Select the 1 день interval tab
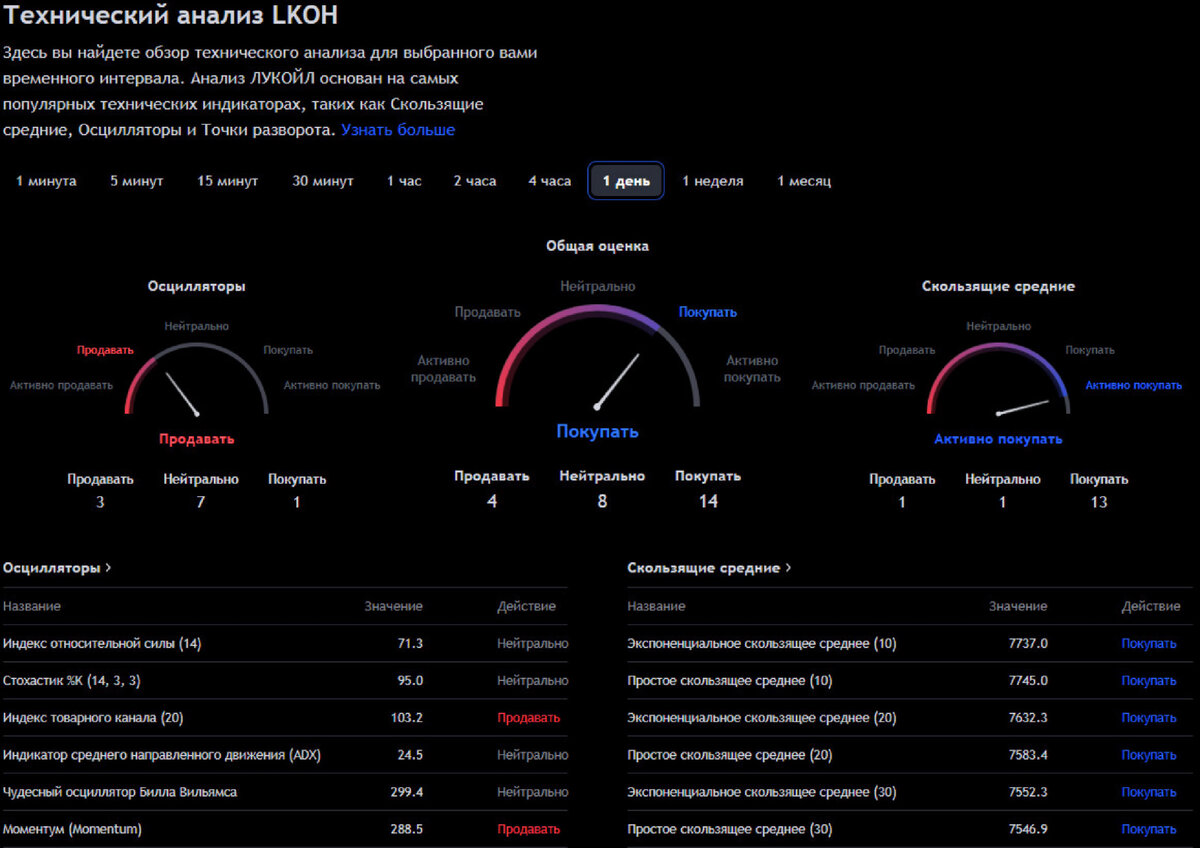Screen dimensions: 1200x848 pyautogui.click(x=626, y=181)
